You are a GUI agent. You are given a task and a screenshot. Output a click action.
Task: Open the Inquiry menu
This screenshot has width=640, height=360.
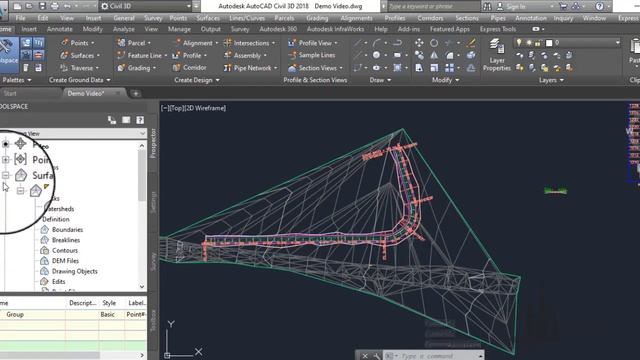click(564, 18)
